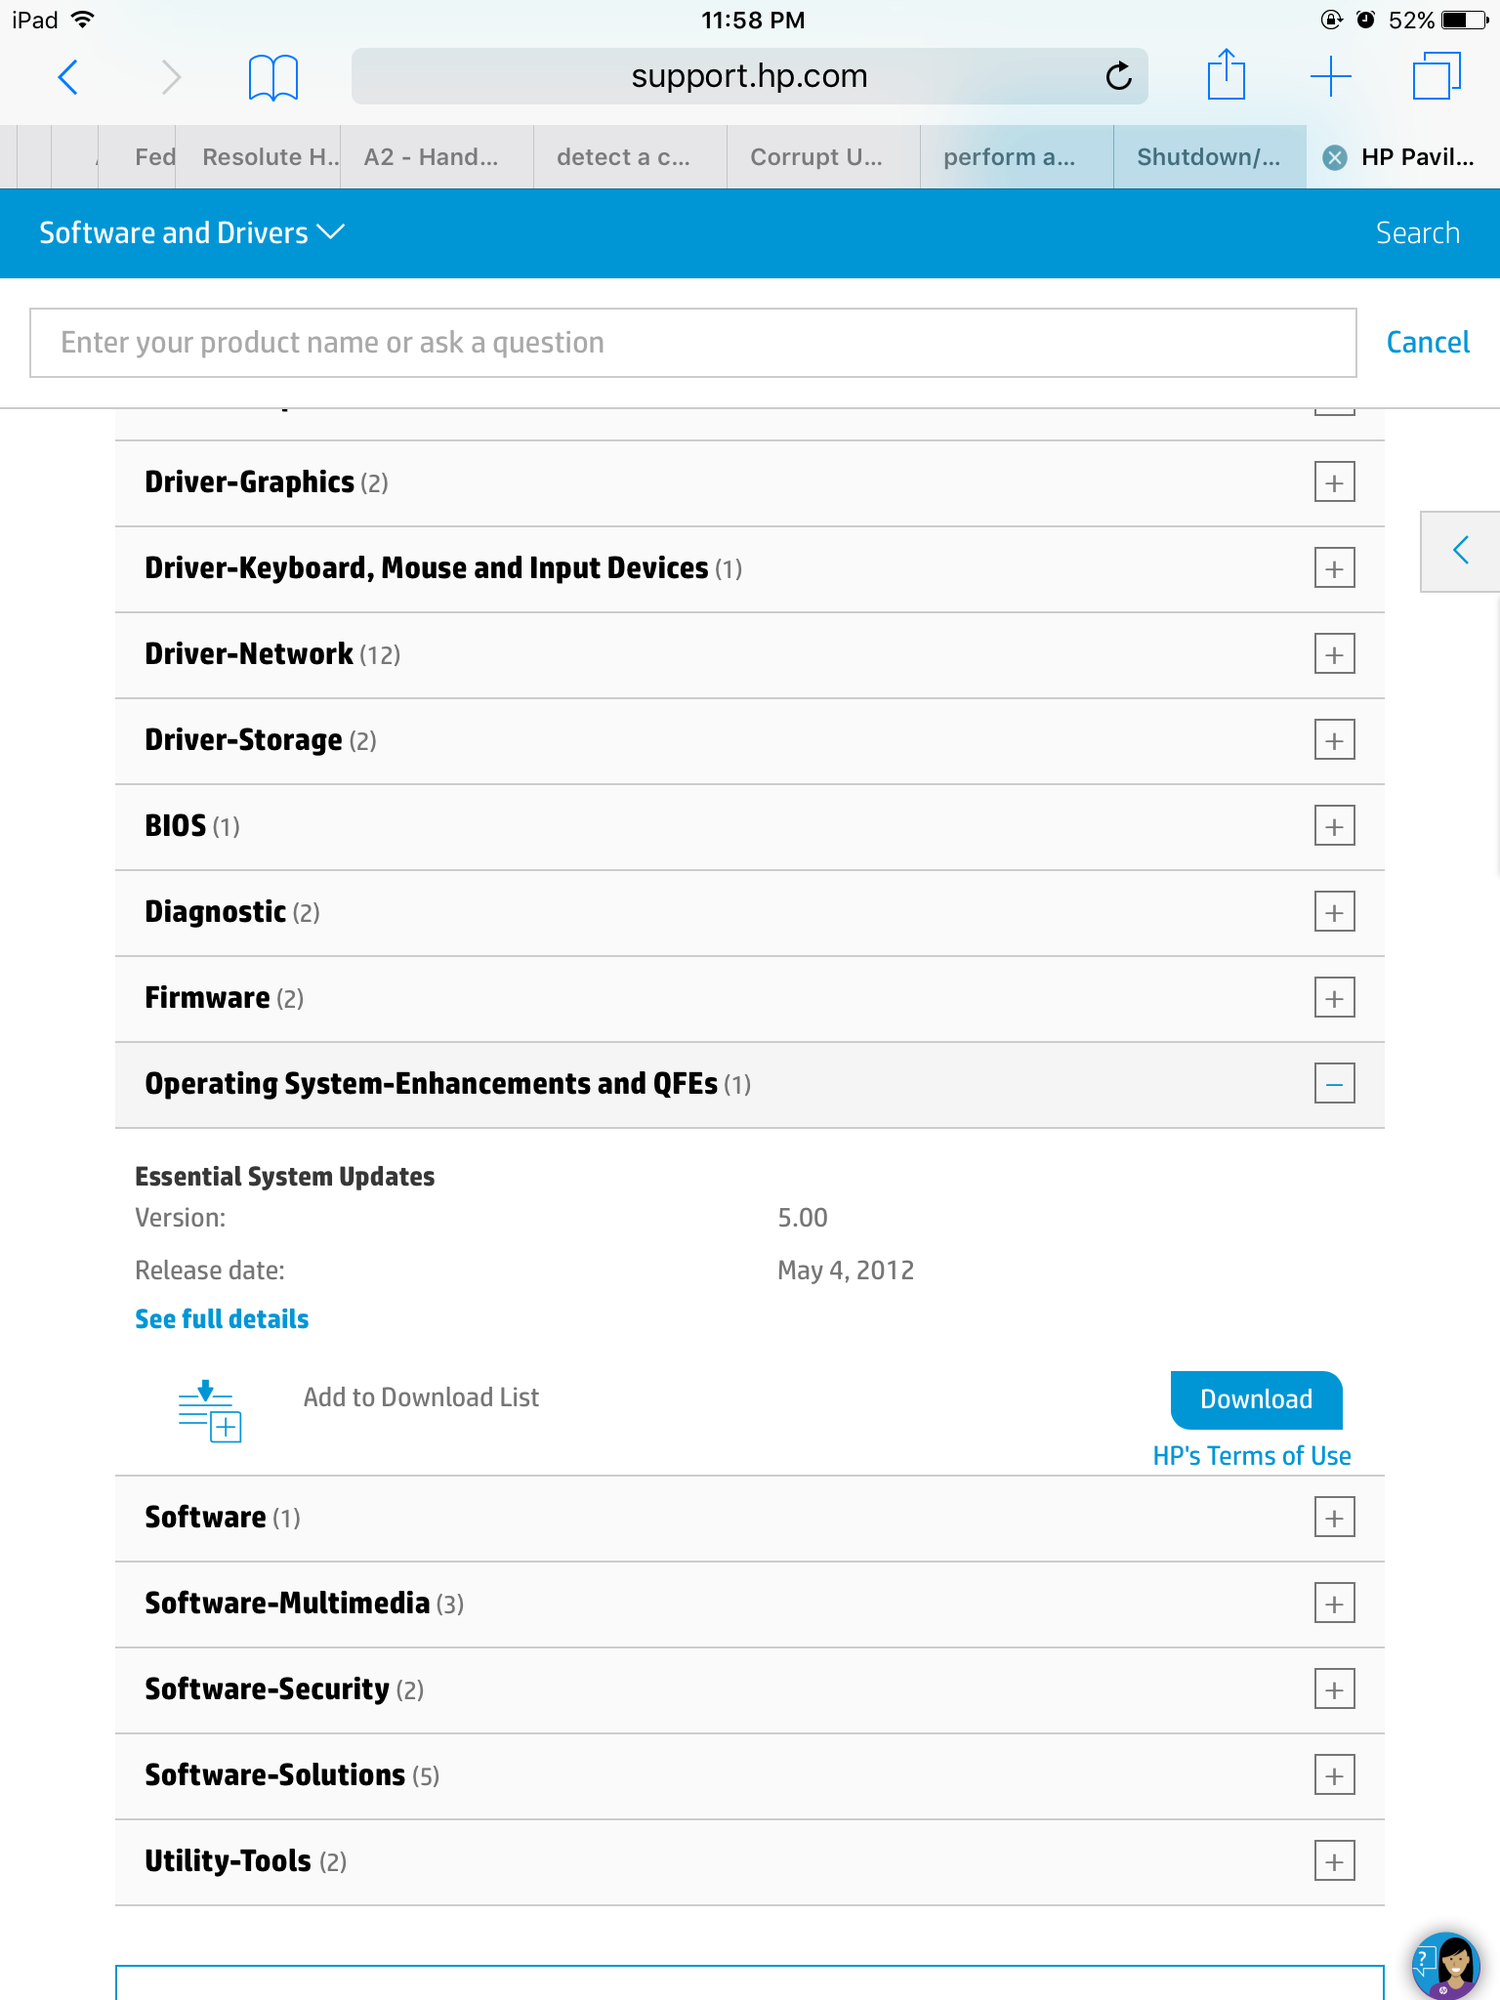This screenshot has width=1500, height=2000.
Task: Open HP's Terms of Use link
Action: (x=1251, y=1456)
